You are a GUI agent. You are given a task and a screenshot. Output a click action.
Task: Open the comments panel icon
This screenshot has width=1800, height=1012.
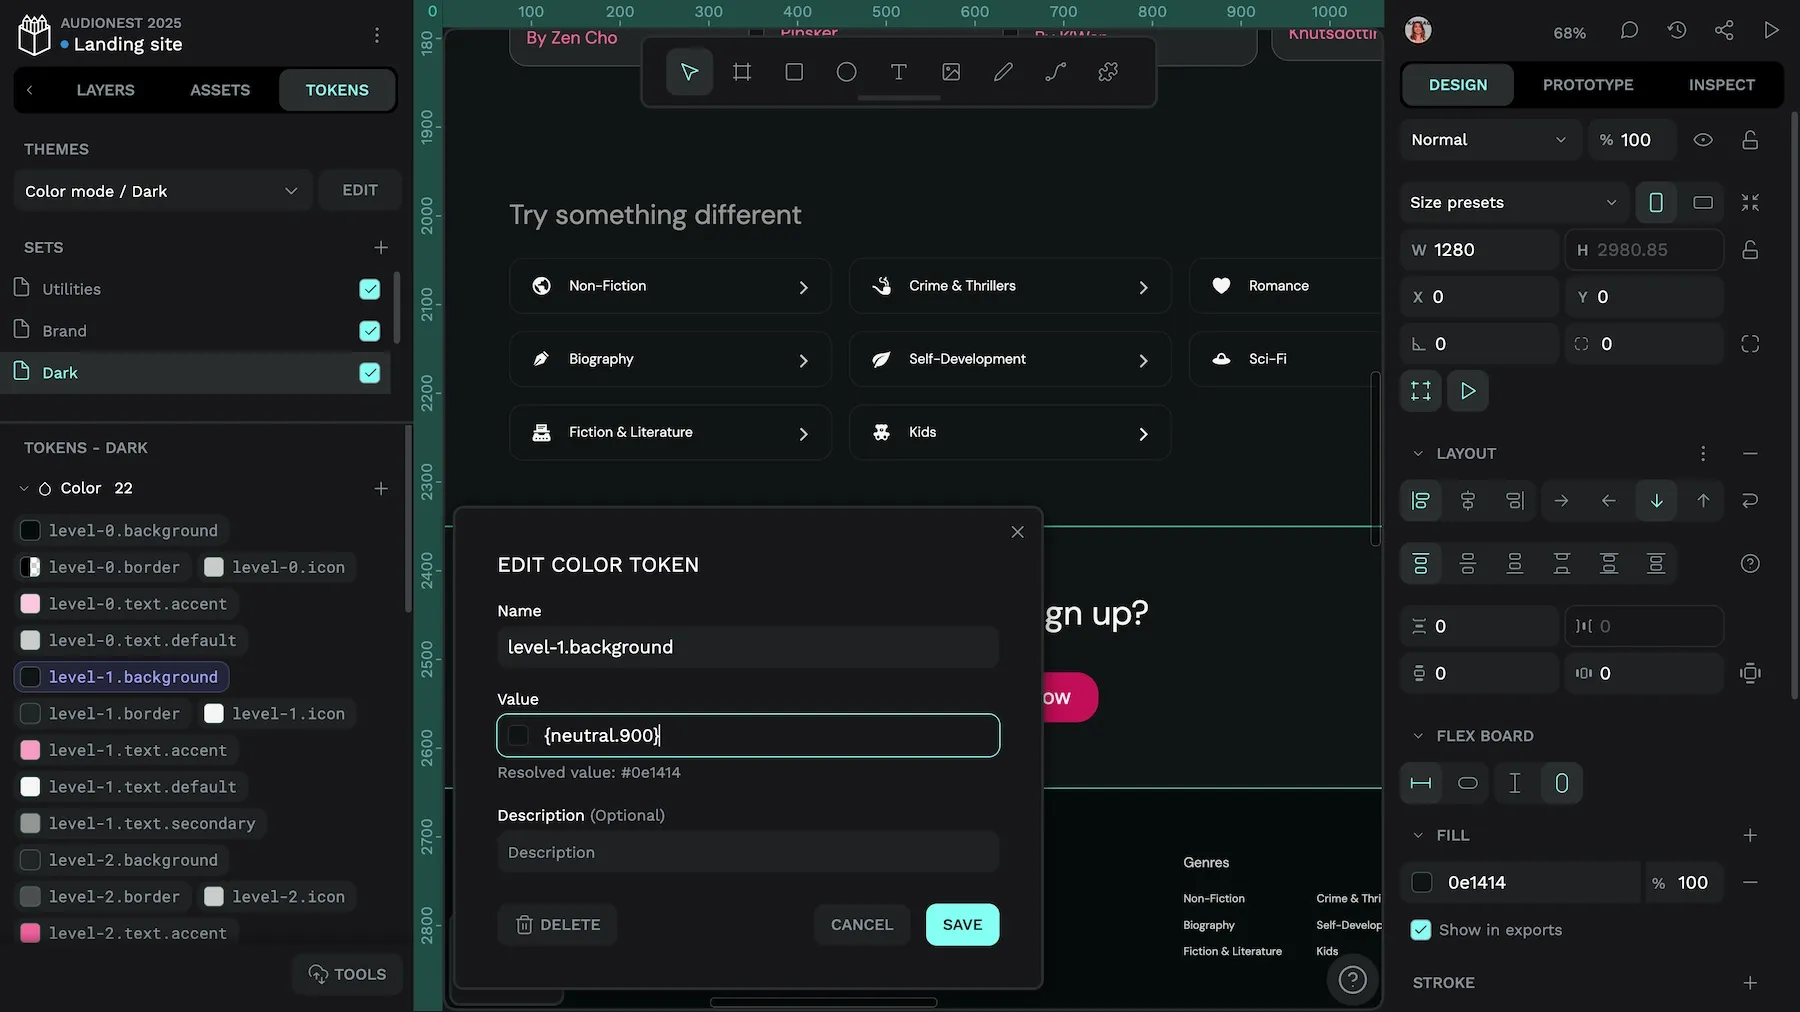coord(1629,31)
